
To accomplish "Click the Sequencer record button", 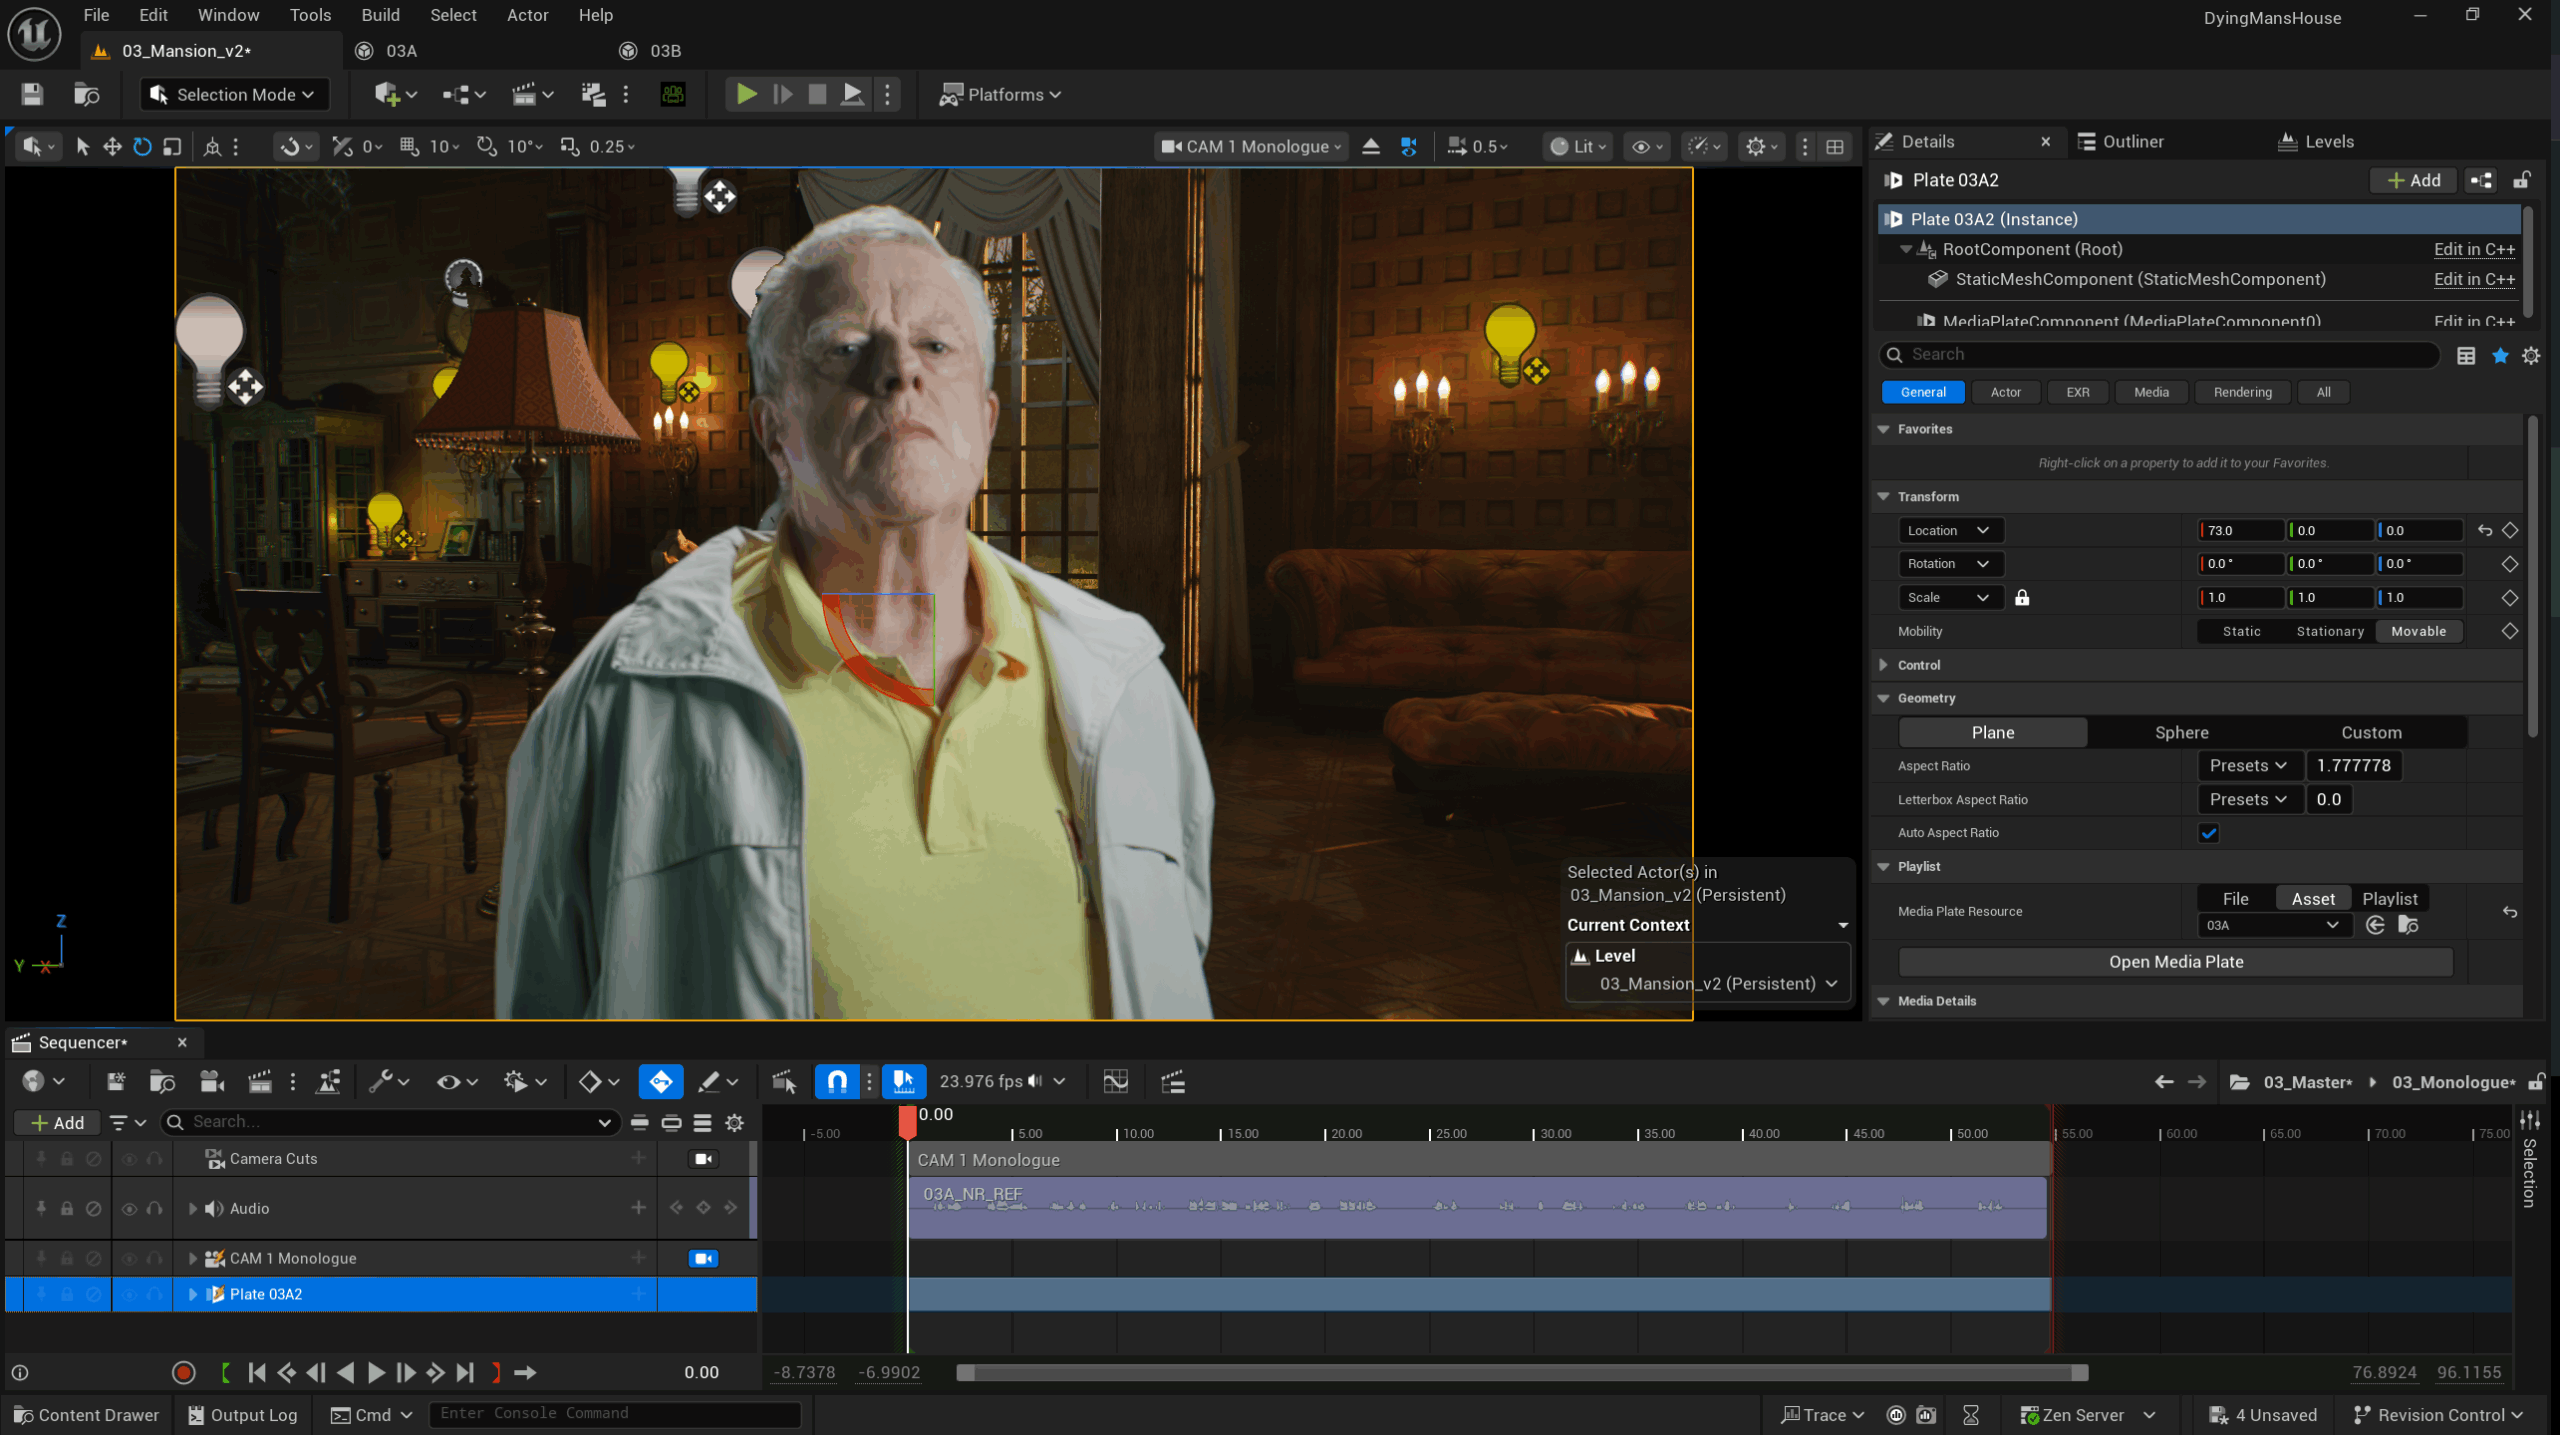I will coord(183,1373).
